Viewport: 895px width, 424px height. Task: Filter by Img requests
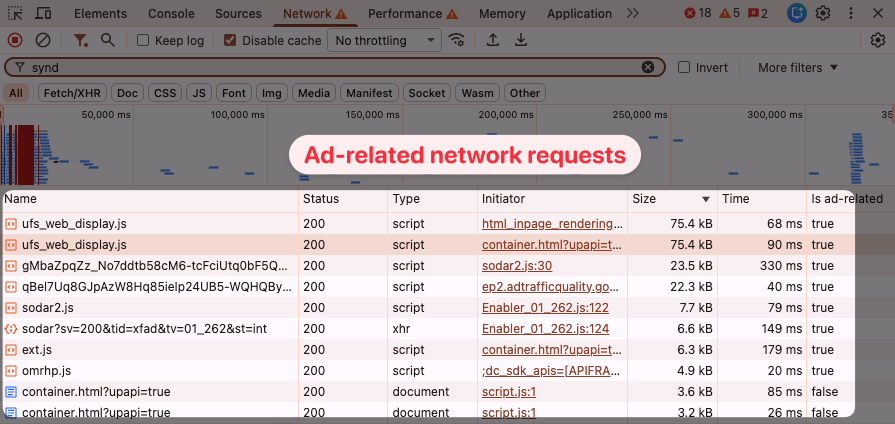point(272,93)
